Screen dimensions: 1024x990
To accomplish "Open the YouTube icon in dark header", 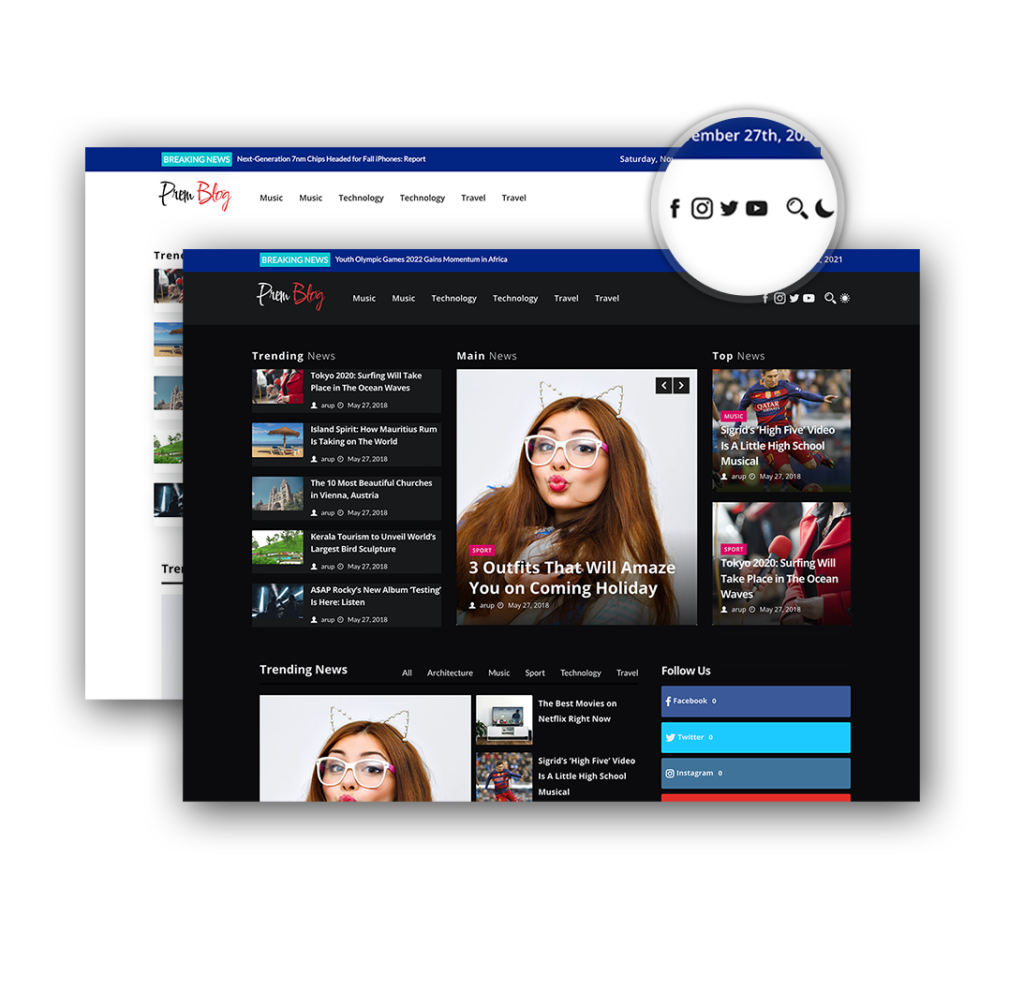I will 809,298.
